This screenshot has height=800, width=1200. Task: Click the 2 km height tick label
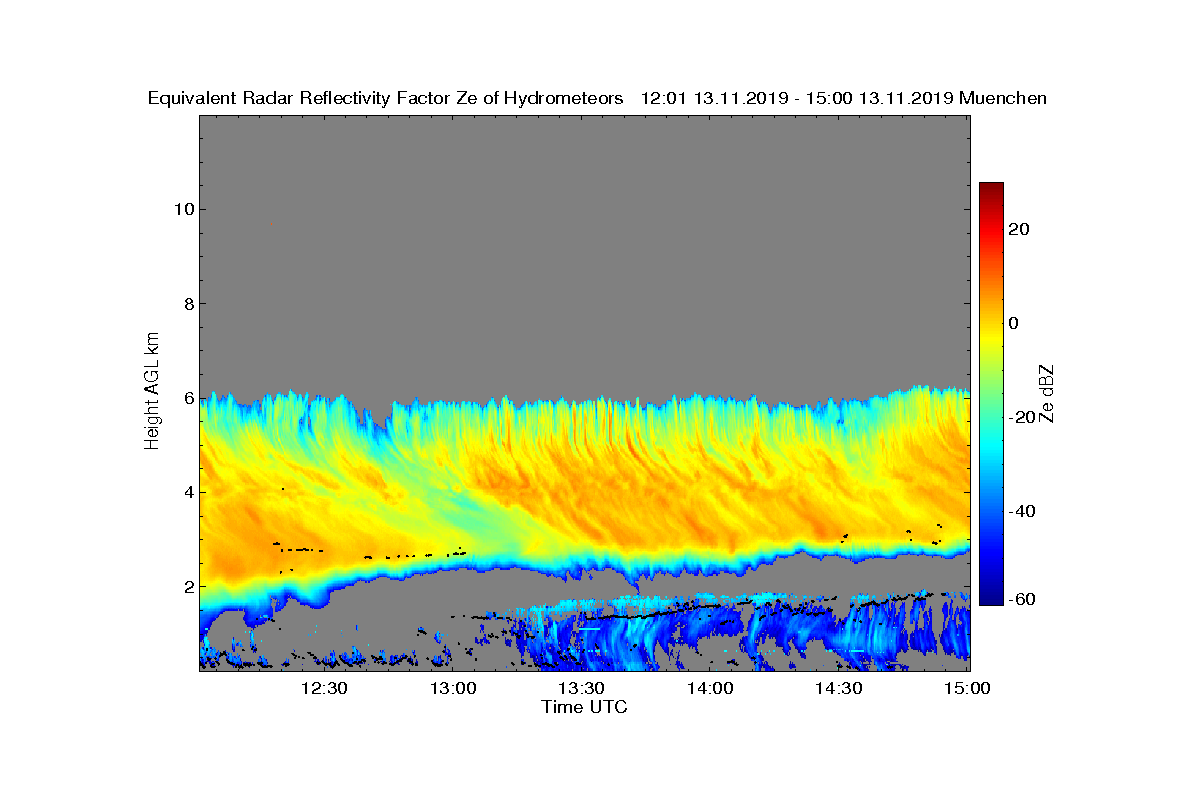point(189,586)
